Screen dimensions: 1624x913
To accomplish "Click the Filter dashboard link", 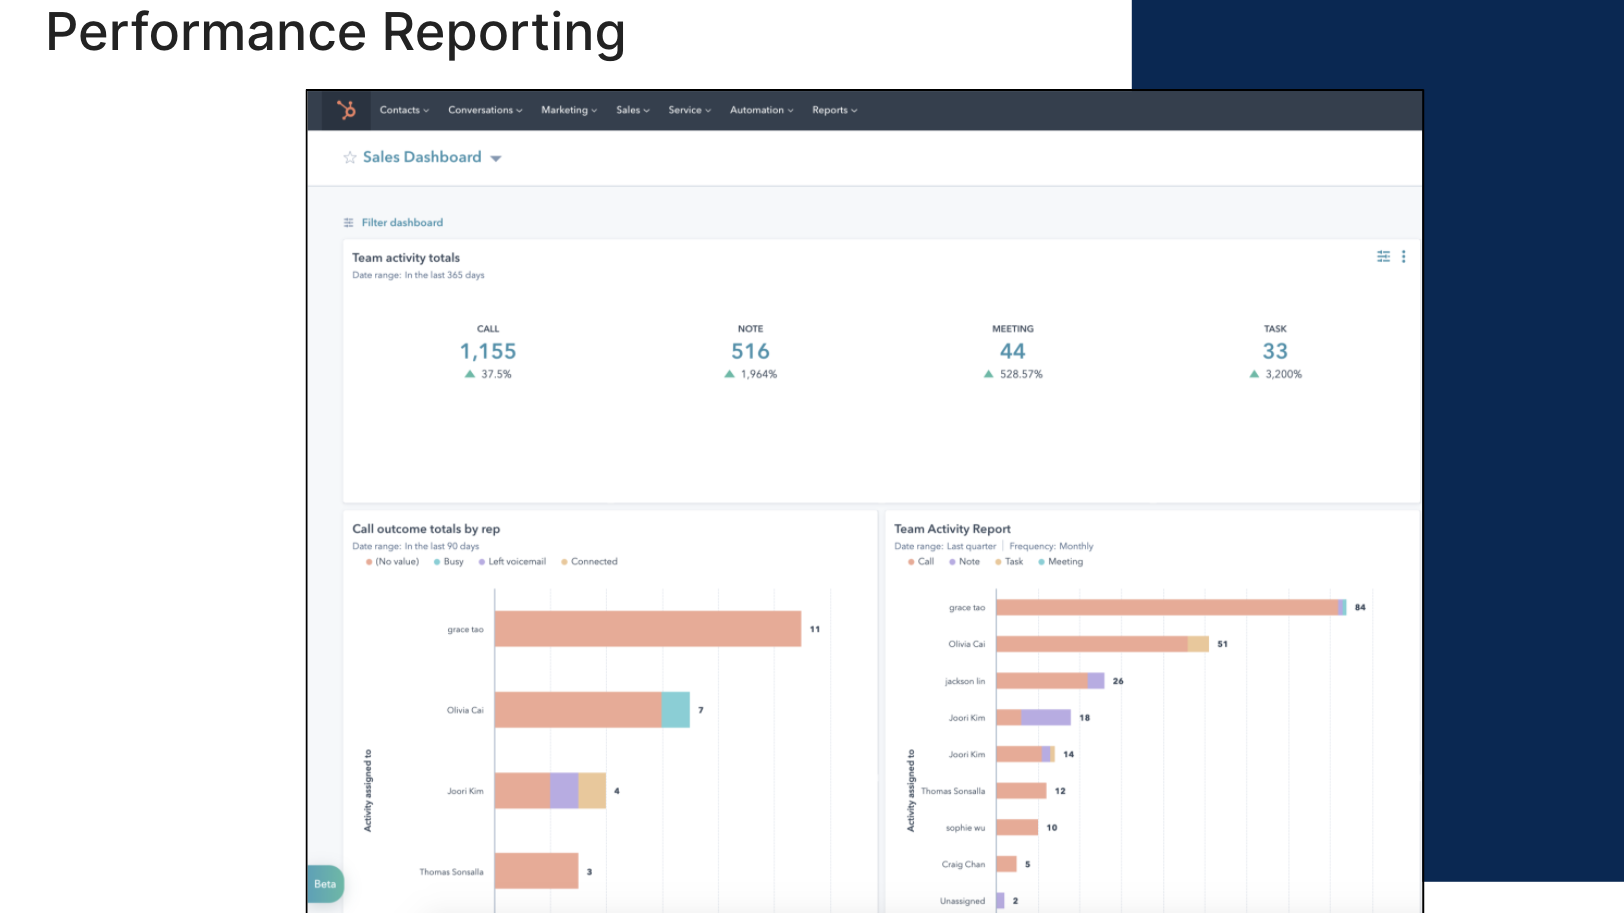I will pyautogui.click(x=402, y=222).
